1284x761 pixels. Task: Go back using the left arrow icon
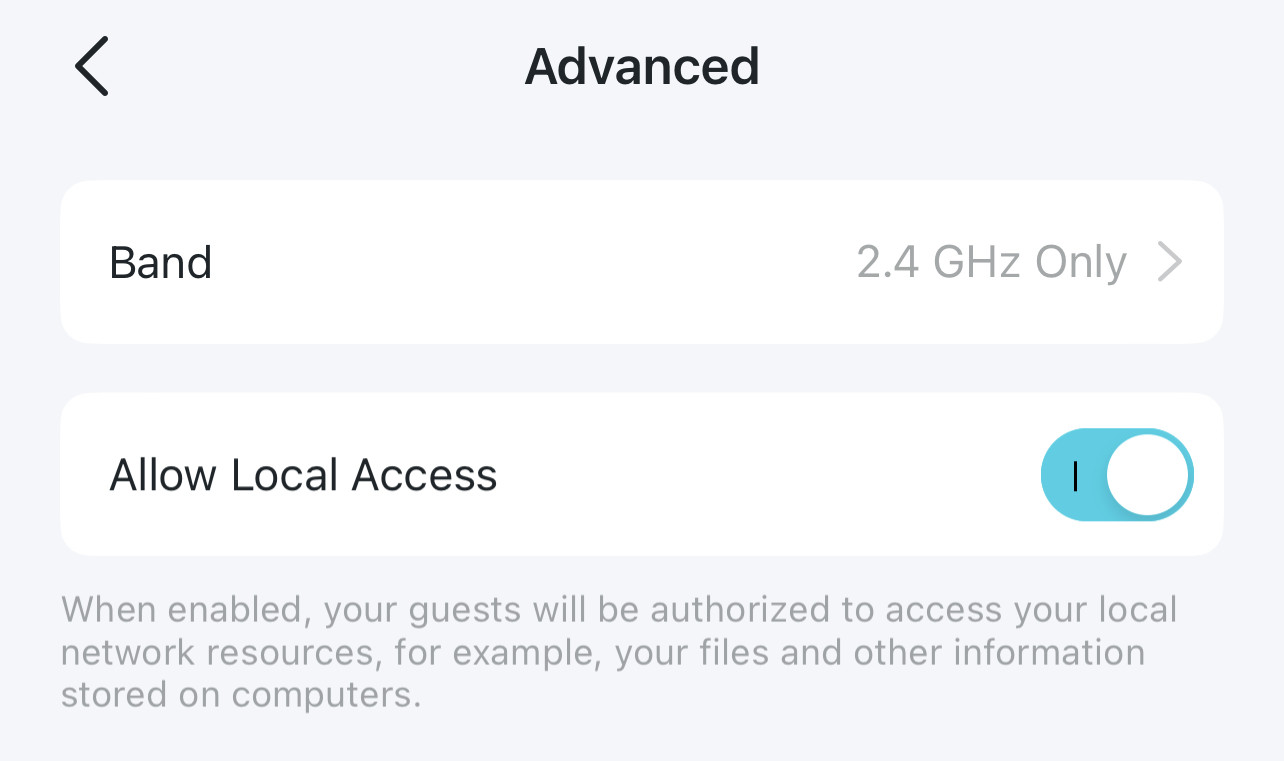click(91, 66)
